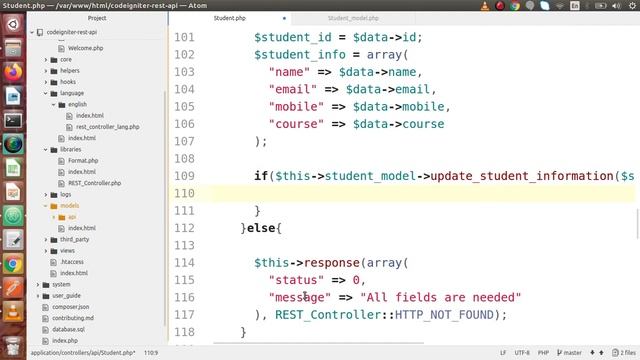Viewport: 640px width, 360px height.
Task: Collapse the libraries folder
Action: (x=46, y=149)
